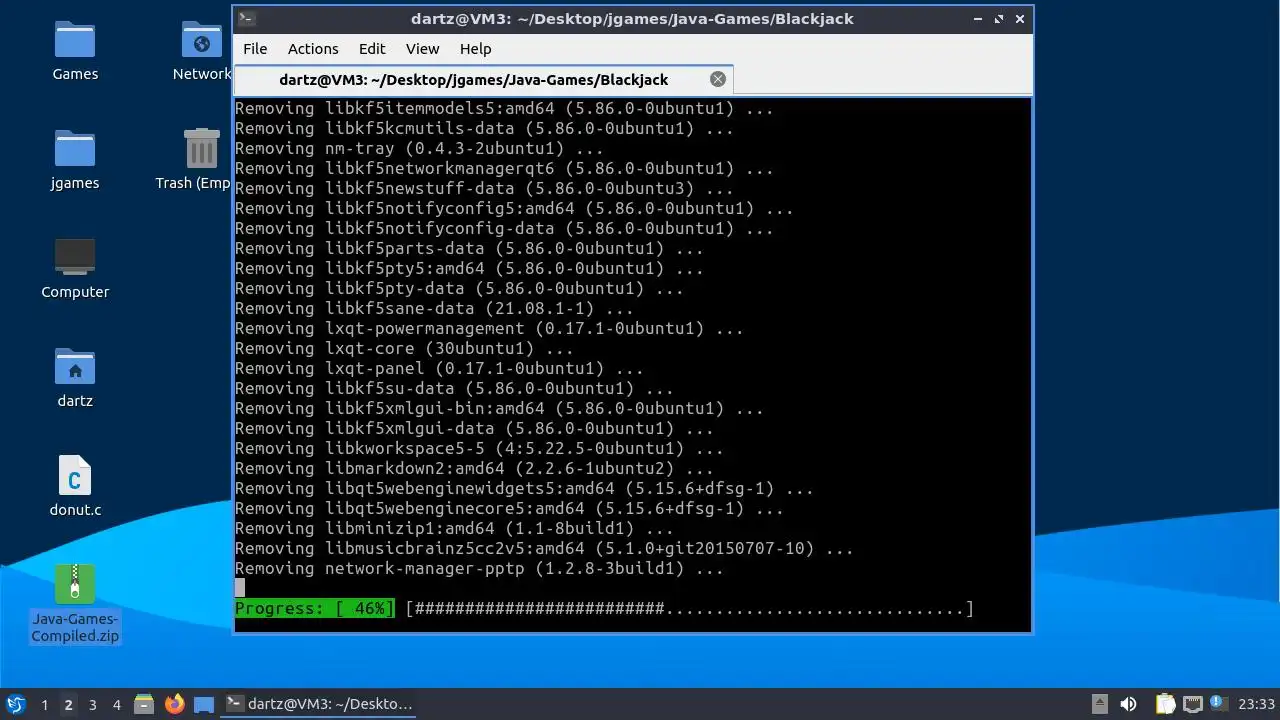Click the line 'Removing libkf5sane-data'
1280x720 pixels.
(434, 308)
